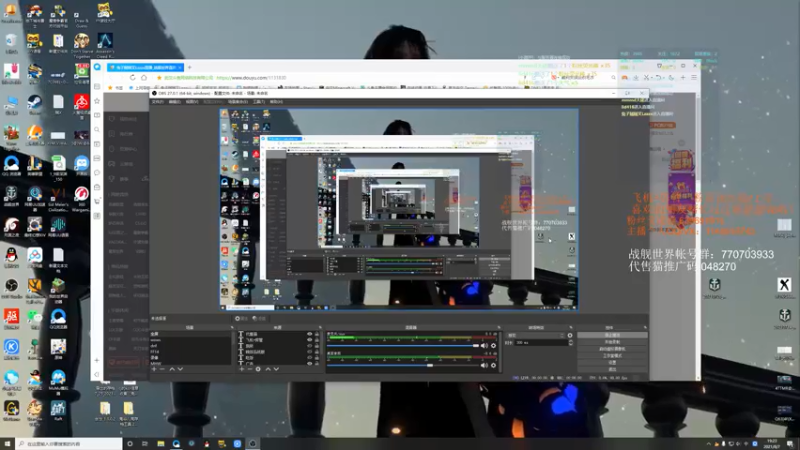
Task: Adjust transition duration spinner arrows
Action: (570, 342)
